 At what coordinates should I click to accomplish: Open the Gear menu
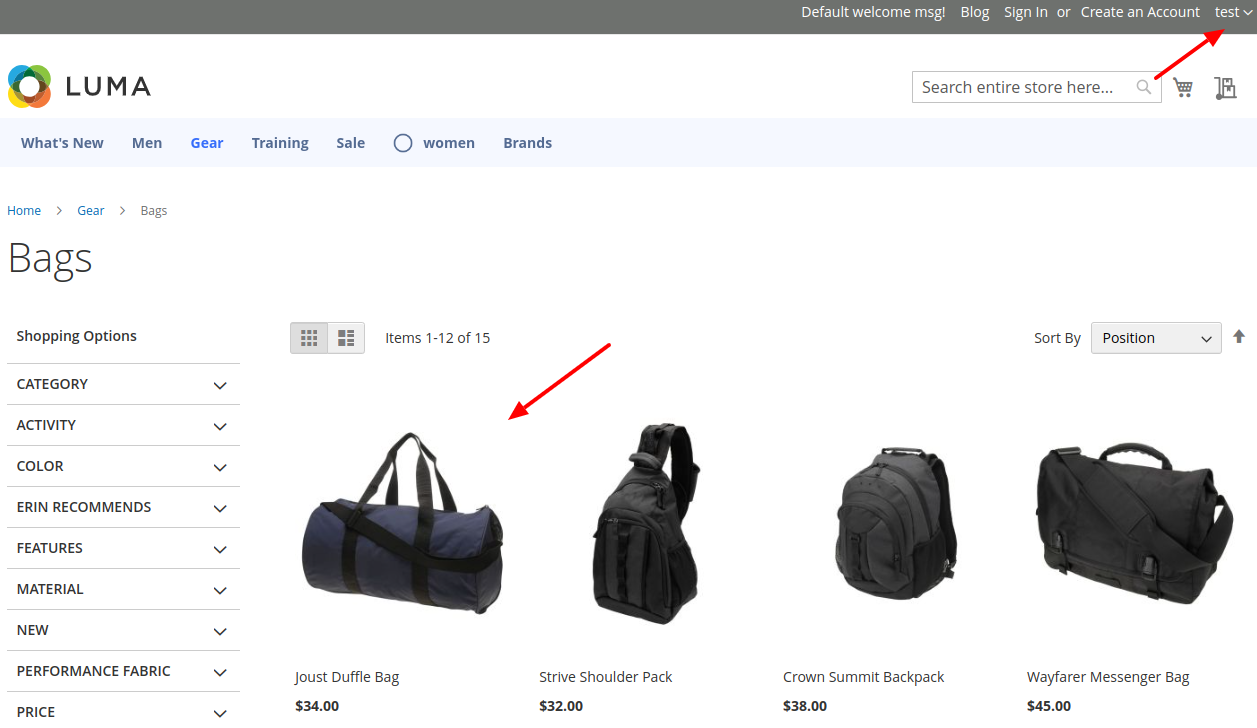pyautogui.click(x=207, y=143)
